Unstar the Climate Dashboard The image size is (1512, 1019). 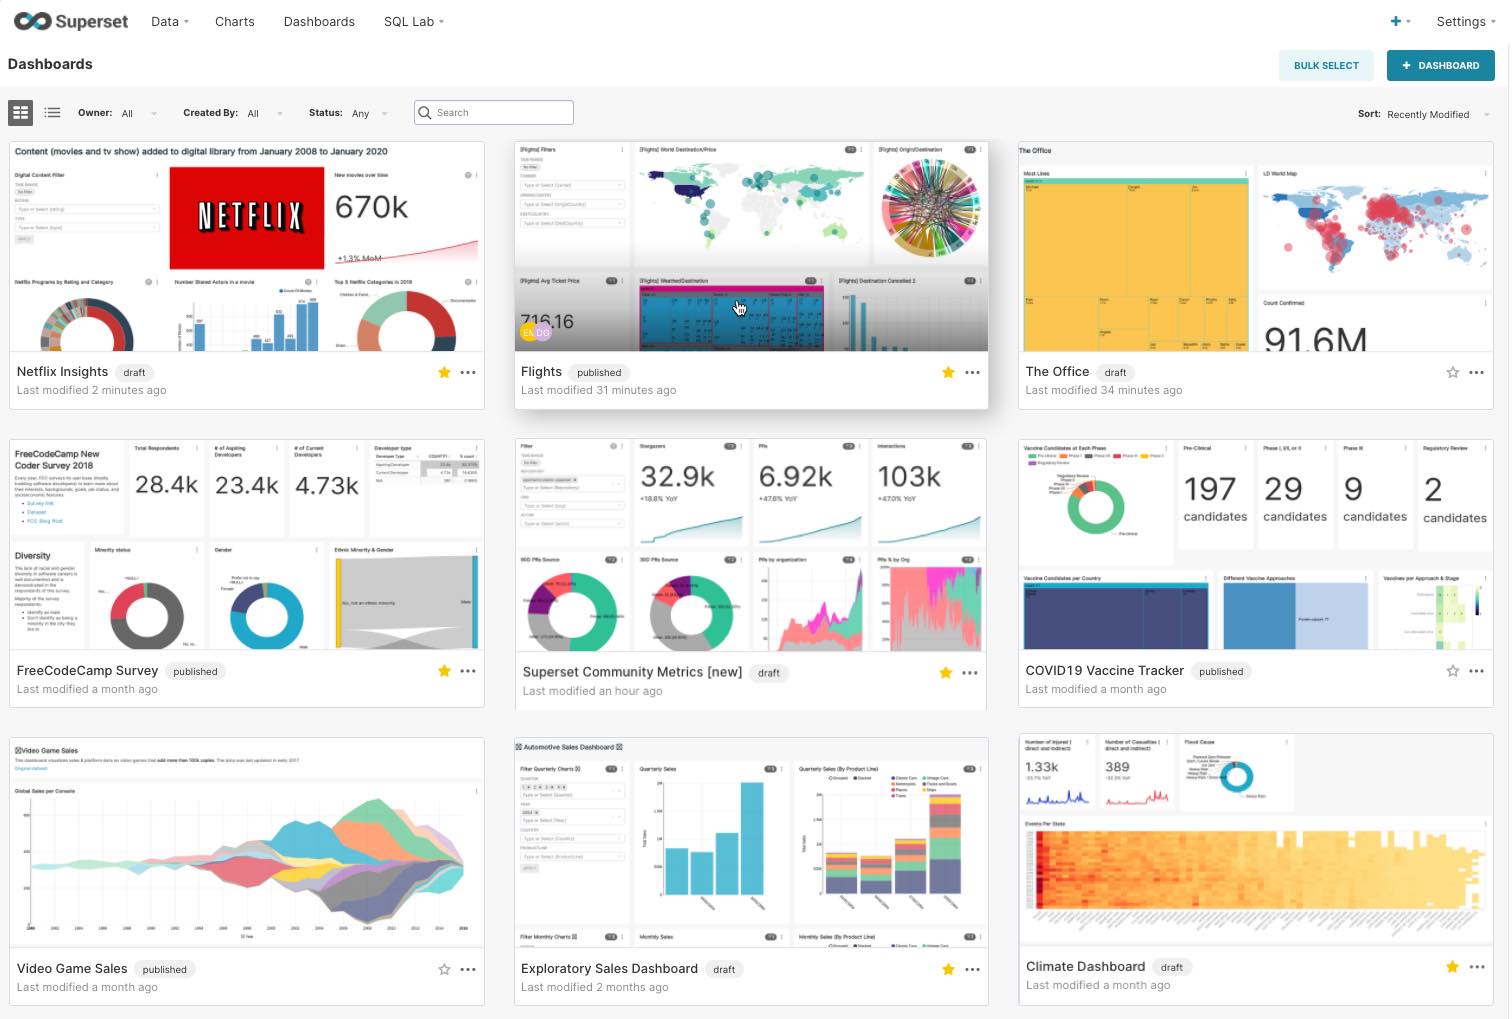point(1451,967)
